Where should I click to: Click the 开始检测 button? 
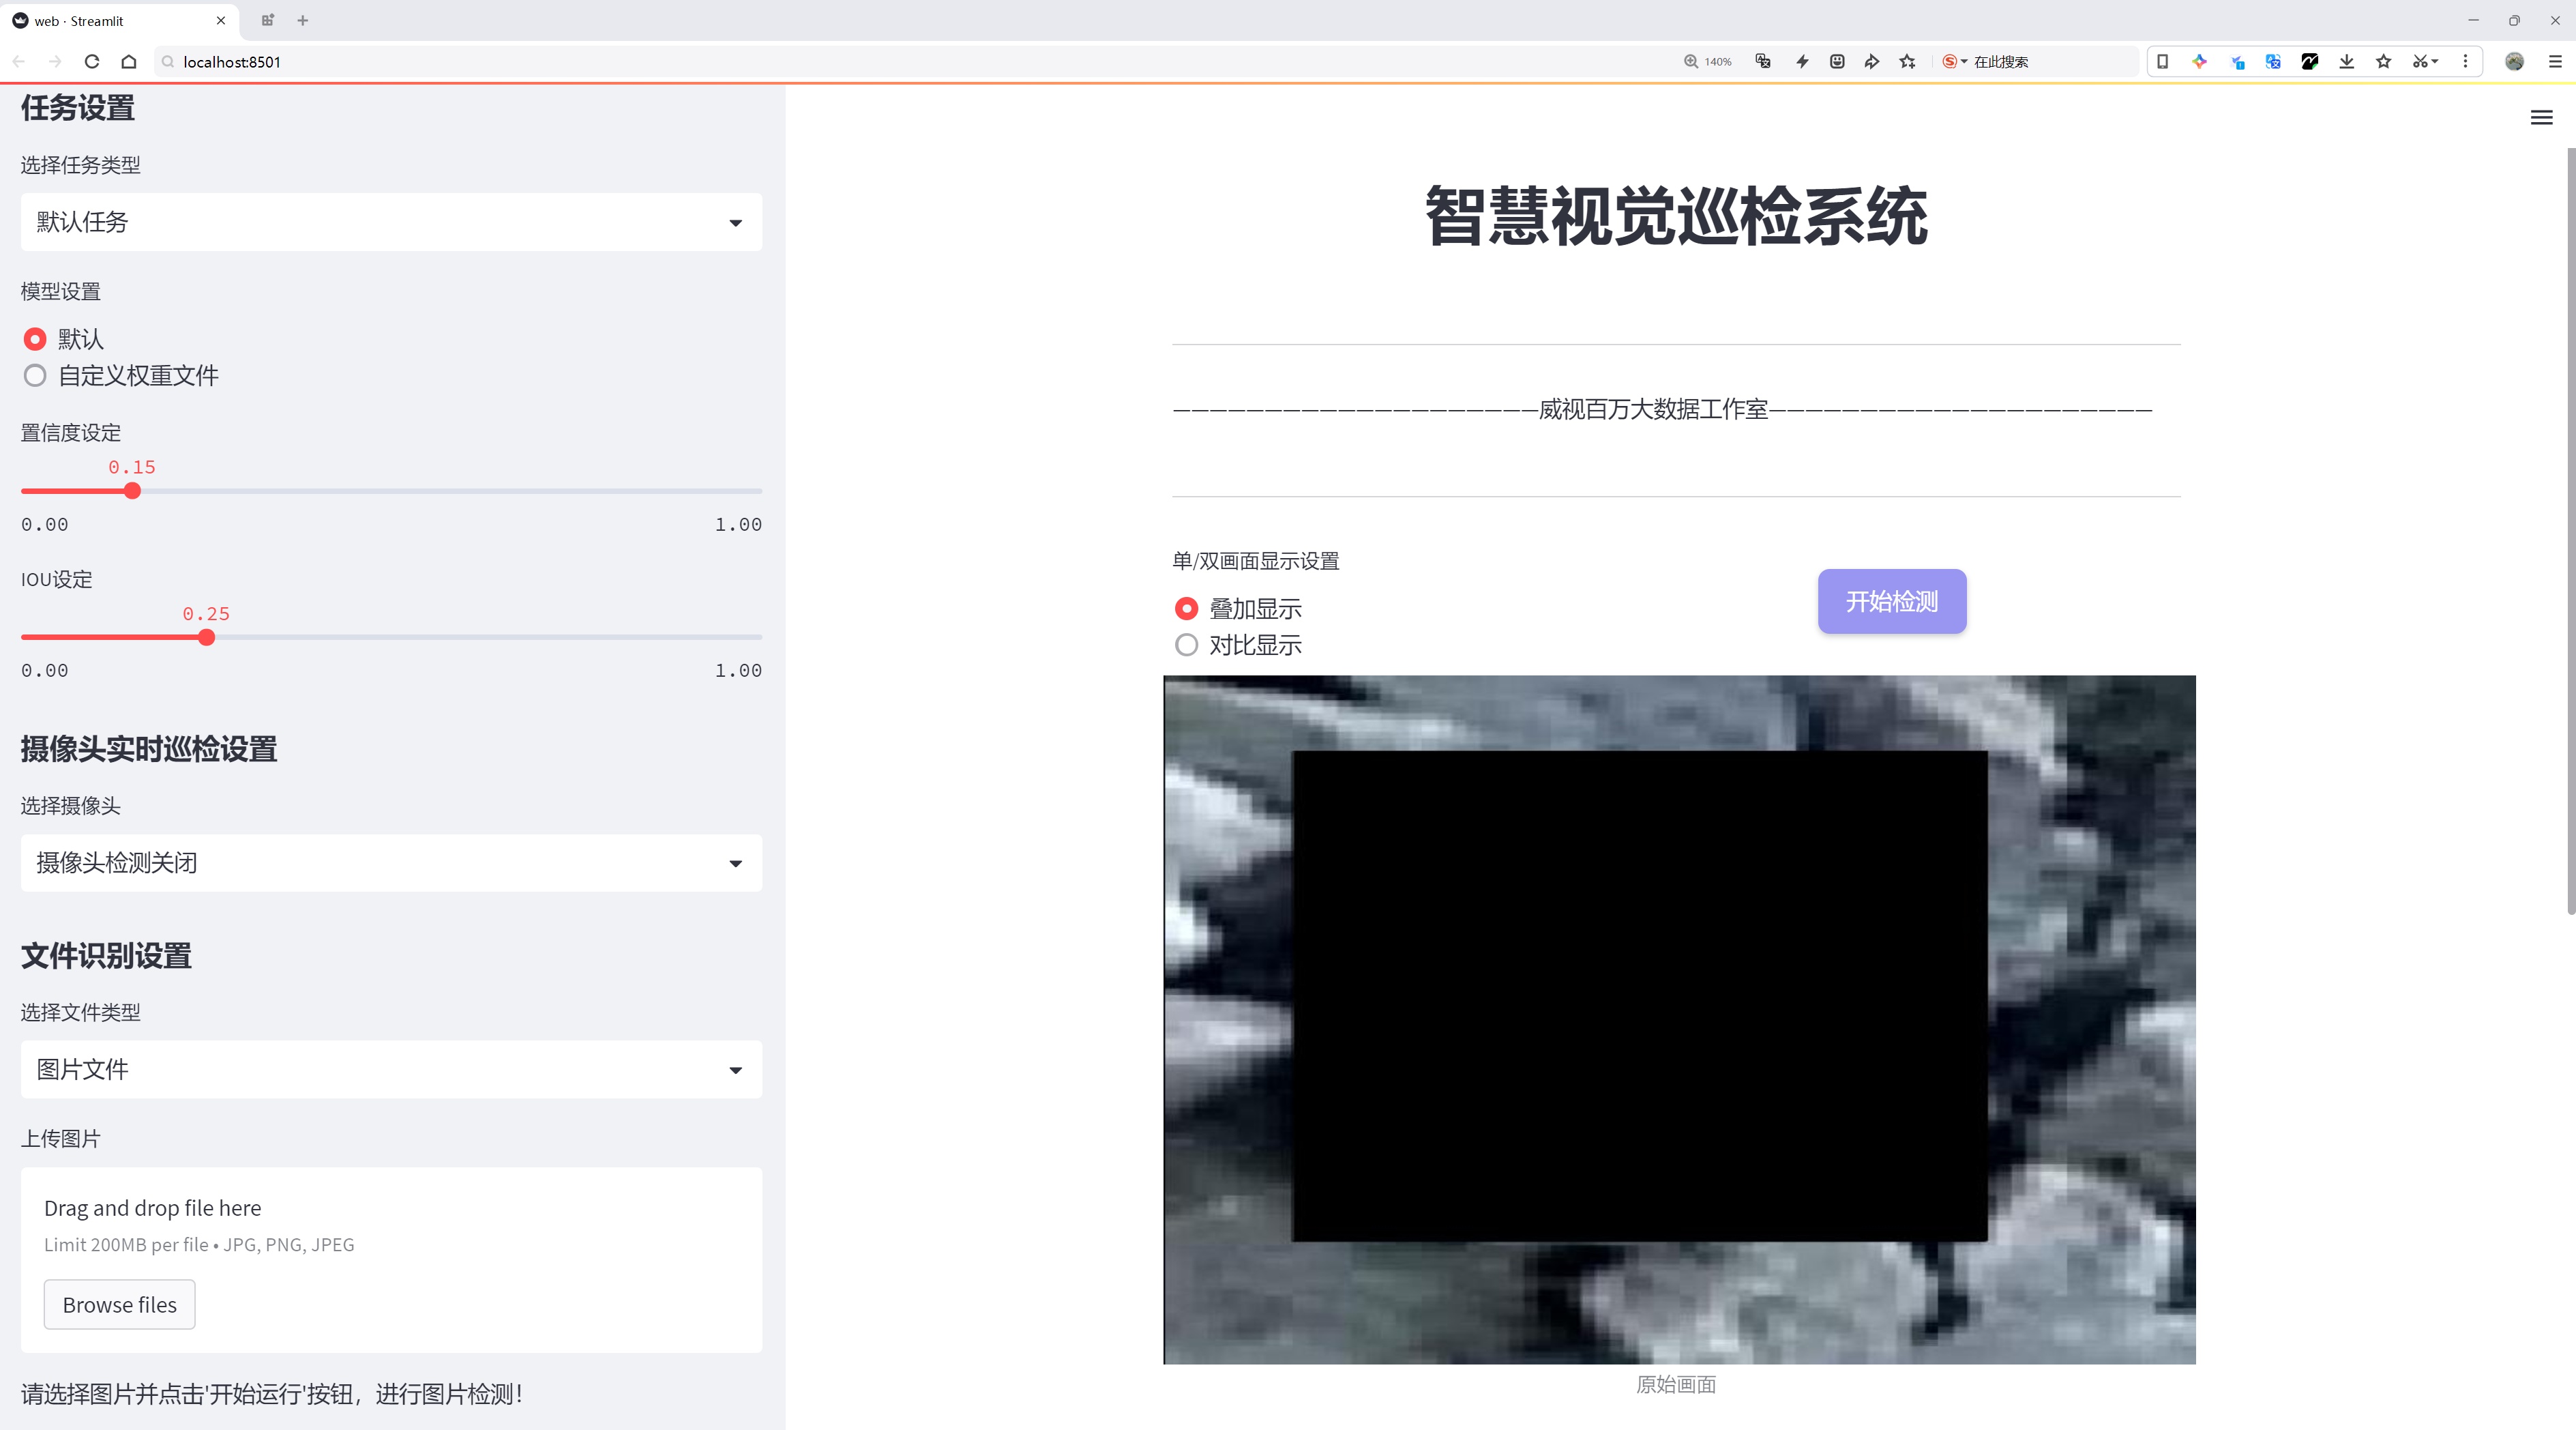(1892, 601)
